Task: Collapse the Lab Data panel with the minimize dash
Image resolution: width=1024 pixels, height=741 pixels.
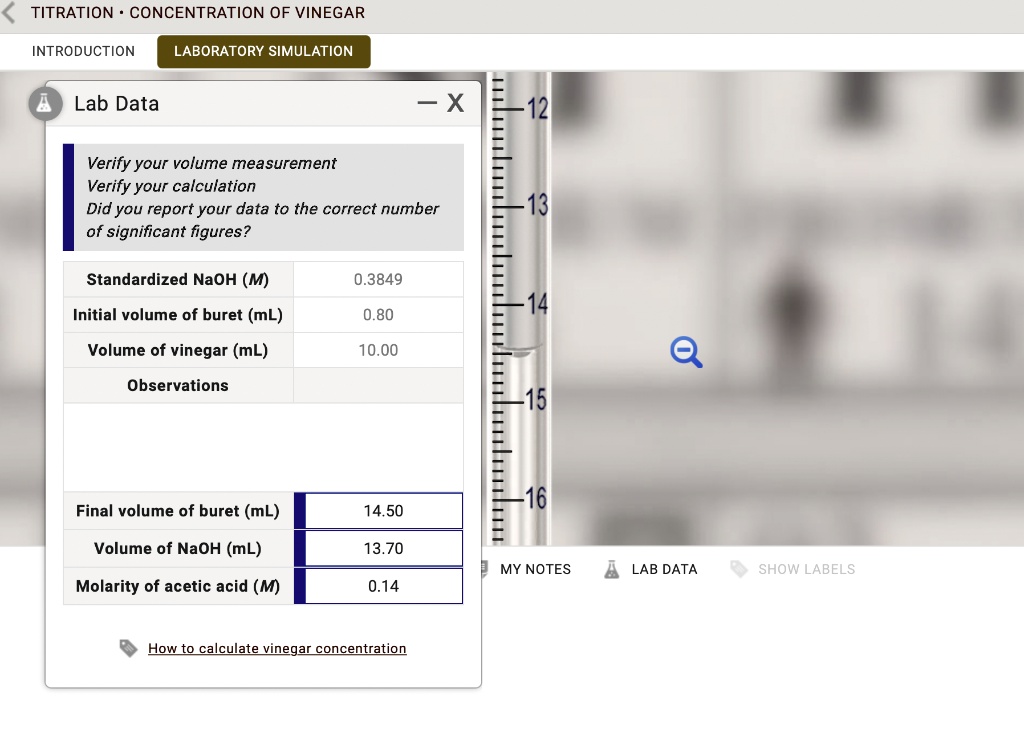Action: pos(429,102)
